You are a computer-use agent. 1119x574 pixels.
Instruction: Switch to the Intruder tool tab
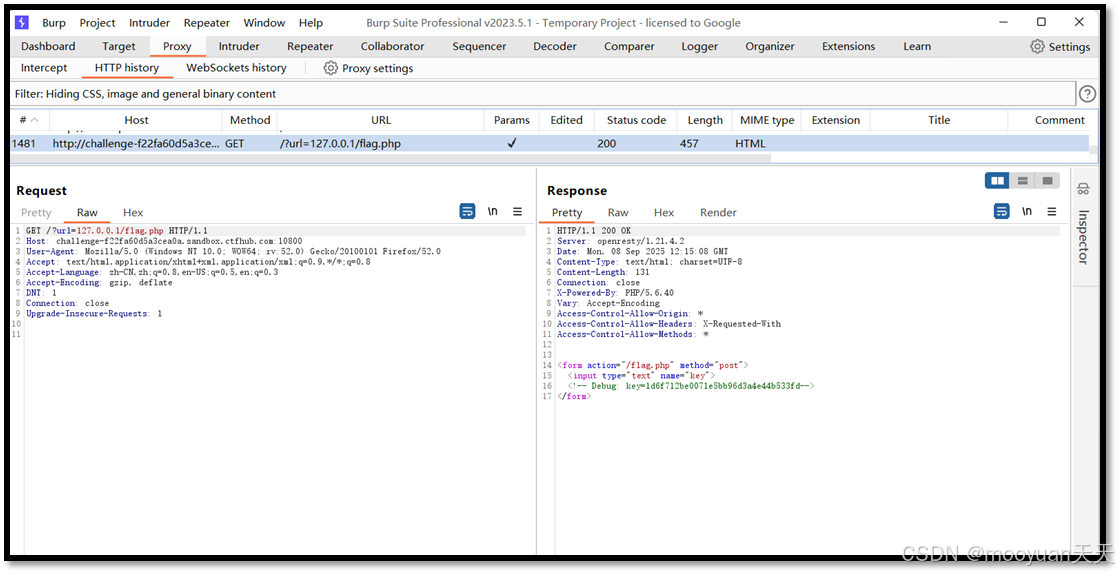coord(239,46)
